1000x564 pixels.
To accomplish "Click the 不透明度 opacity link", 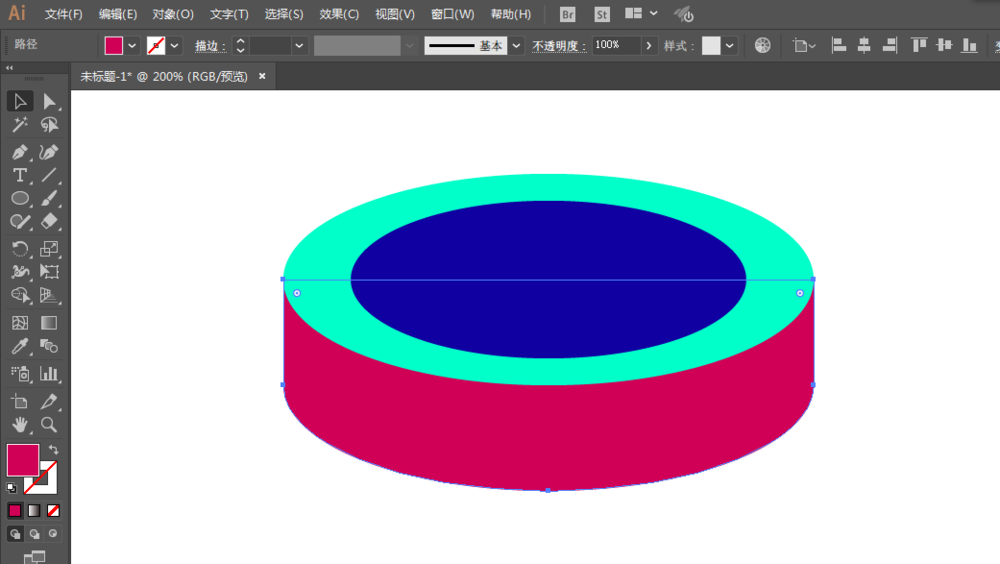I will click(x=558, y=46).
